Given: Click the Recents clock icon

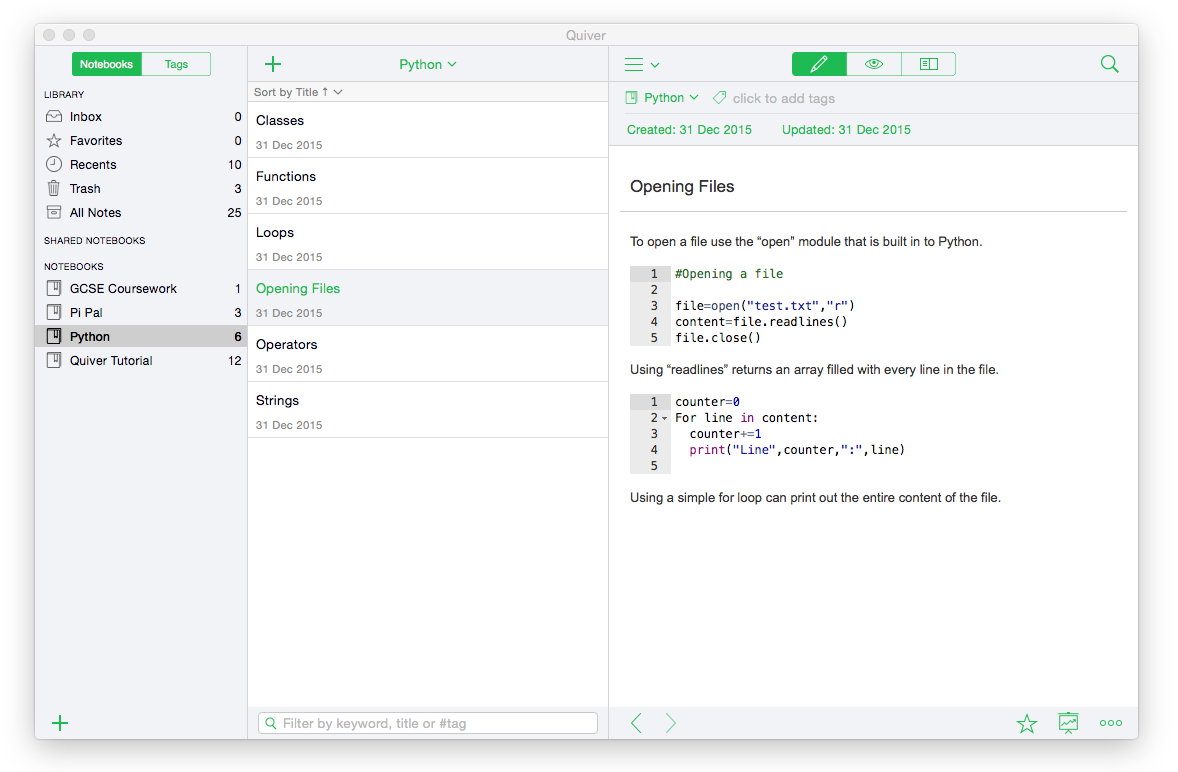Looking at the screenshot, I should click(x=54, y=164).
